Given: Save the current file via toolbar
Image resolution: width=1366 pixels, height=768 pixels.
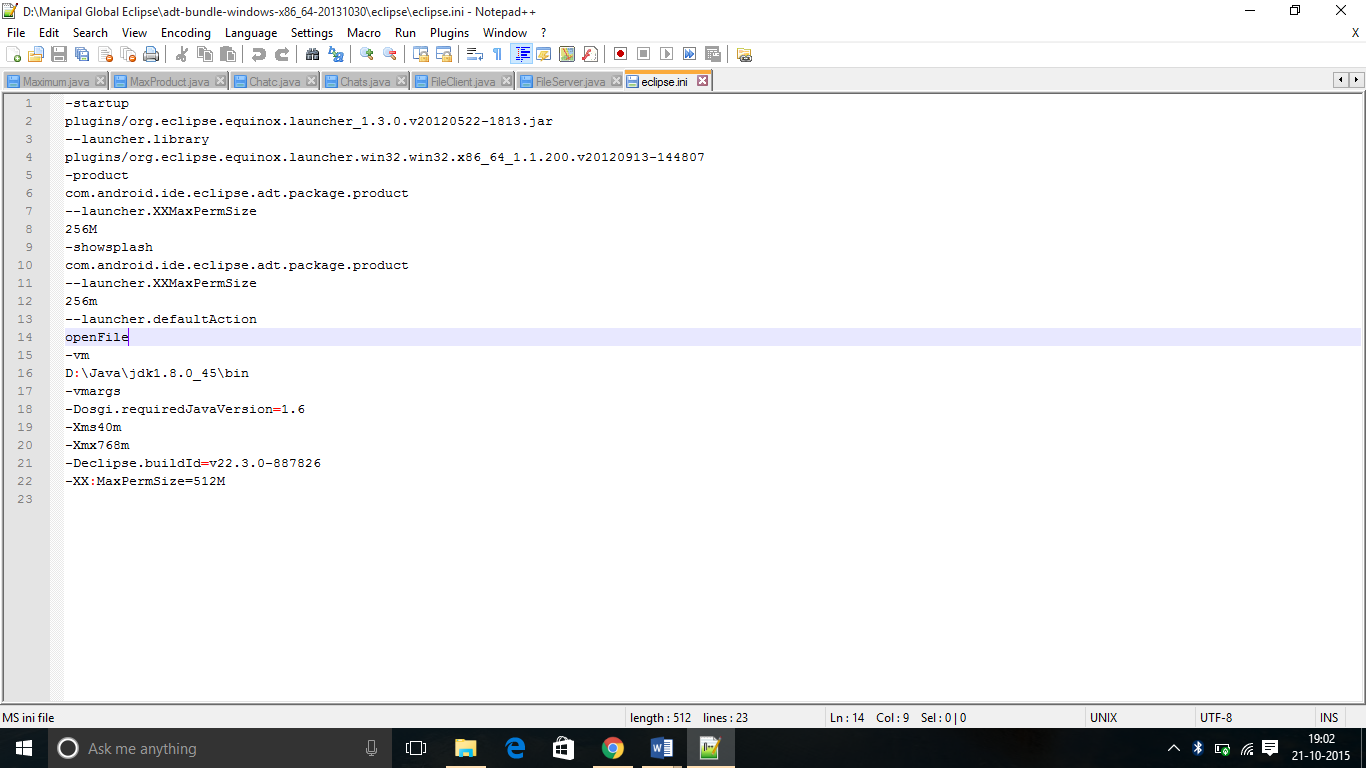Looking at the screenshot, I should coord(59,54).
